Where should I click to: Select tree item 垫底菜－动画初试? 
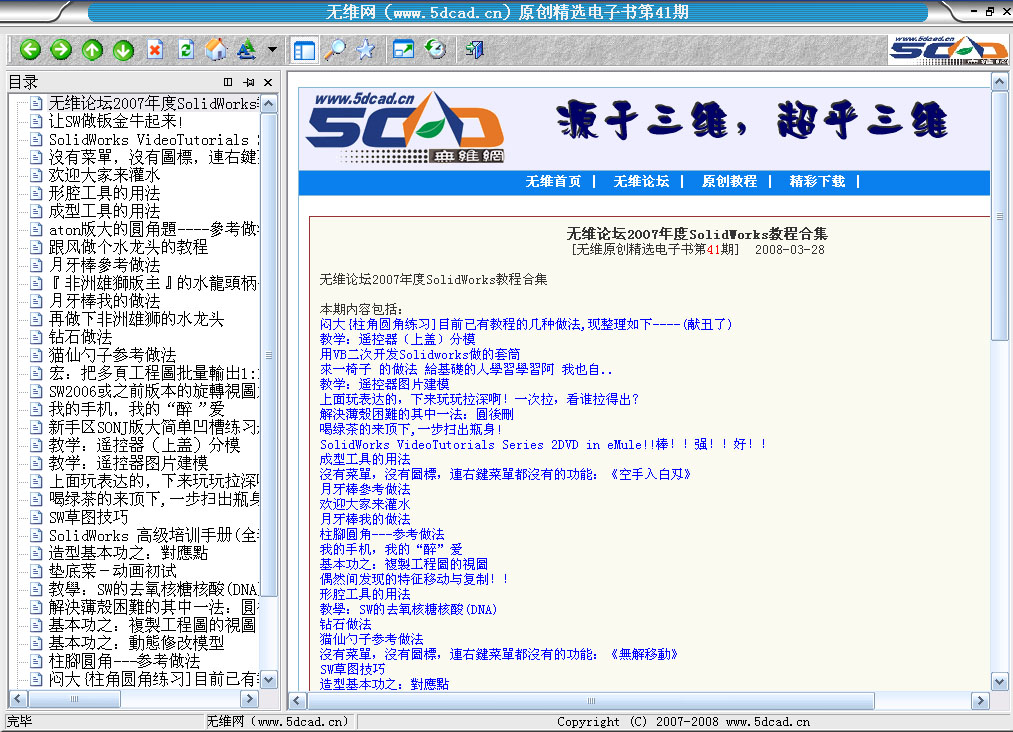(112, 571)
